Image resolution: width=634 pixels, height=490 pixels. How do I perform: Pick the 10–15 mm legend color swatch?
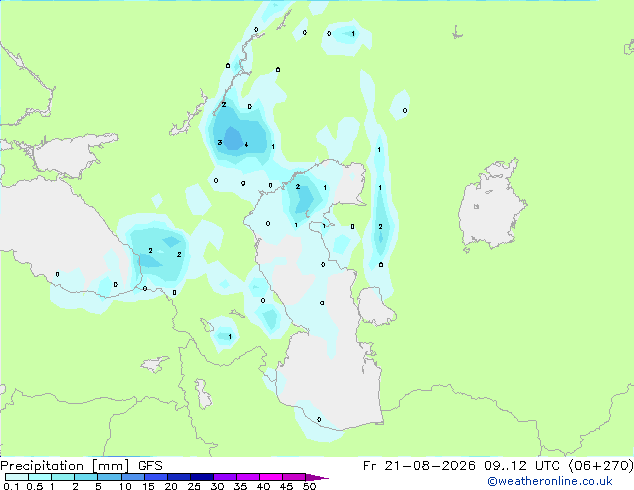pyautogui.click(x=132, y=477)
